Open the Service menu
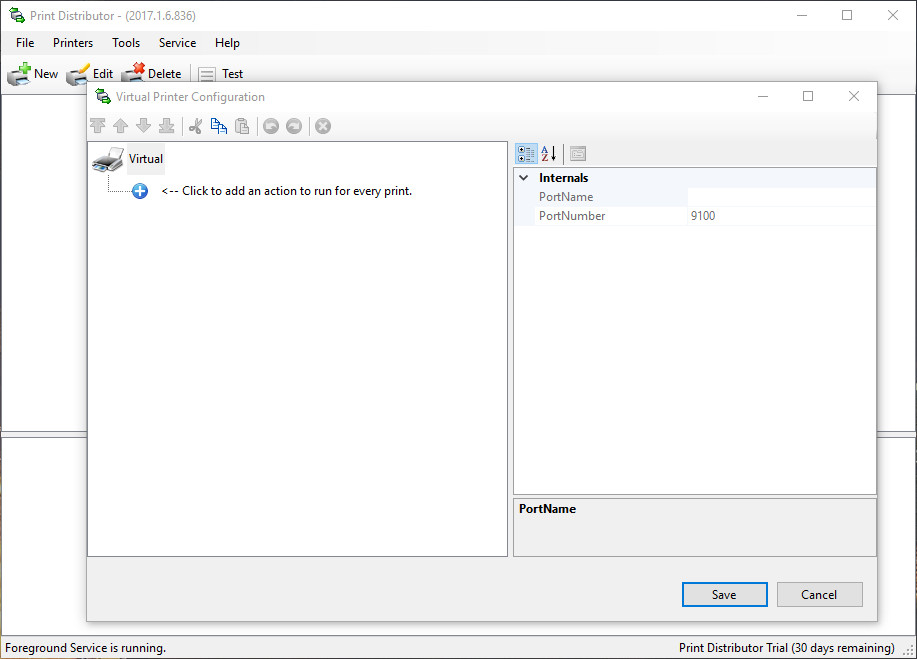Image resolution: width=917 pixels, height=659 pixels. [178, 43]
